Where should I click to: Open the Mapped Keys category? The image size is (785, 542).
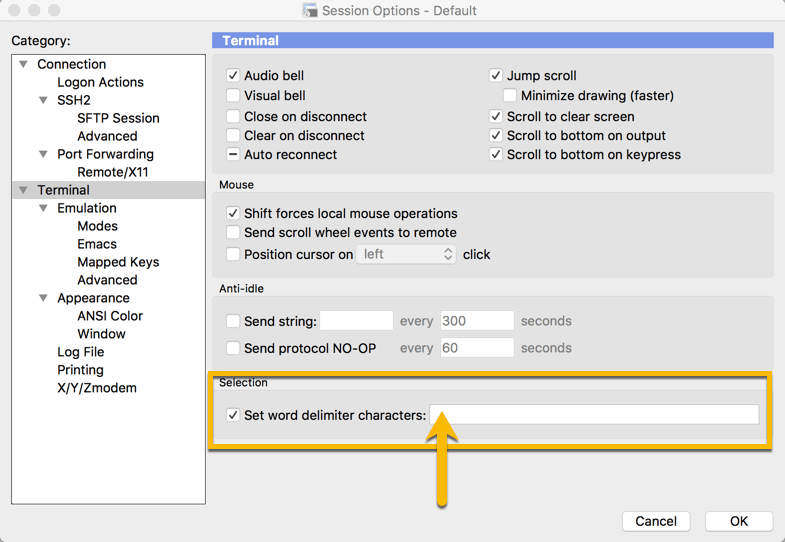tap(118, 262)
